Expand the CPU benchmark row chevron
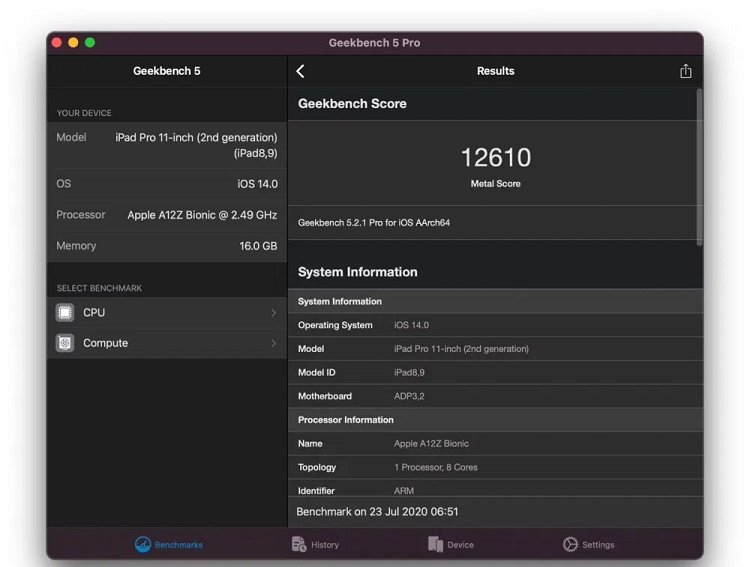750x567 pixels. (274, 312)
